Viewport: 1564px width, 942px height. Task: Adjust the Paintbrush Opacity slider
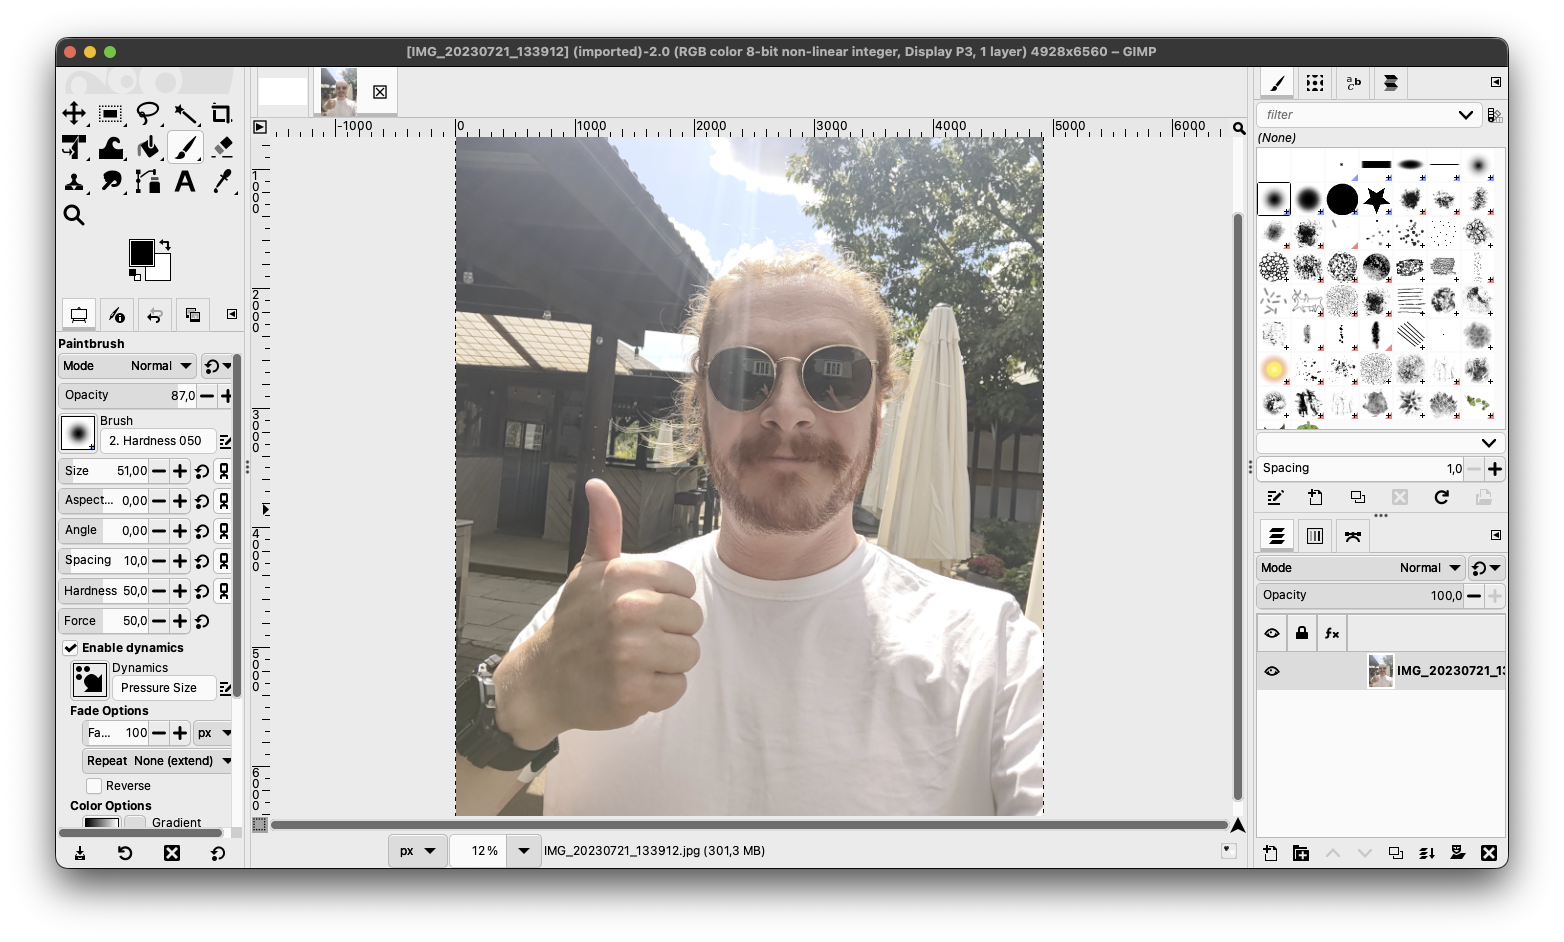(127, 396)
